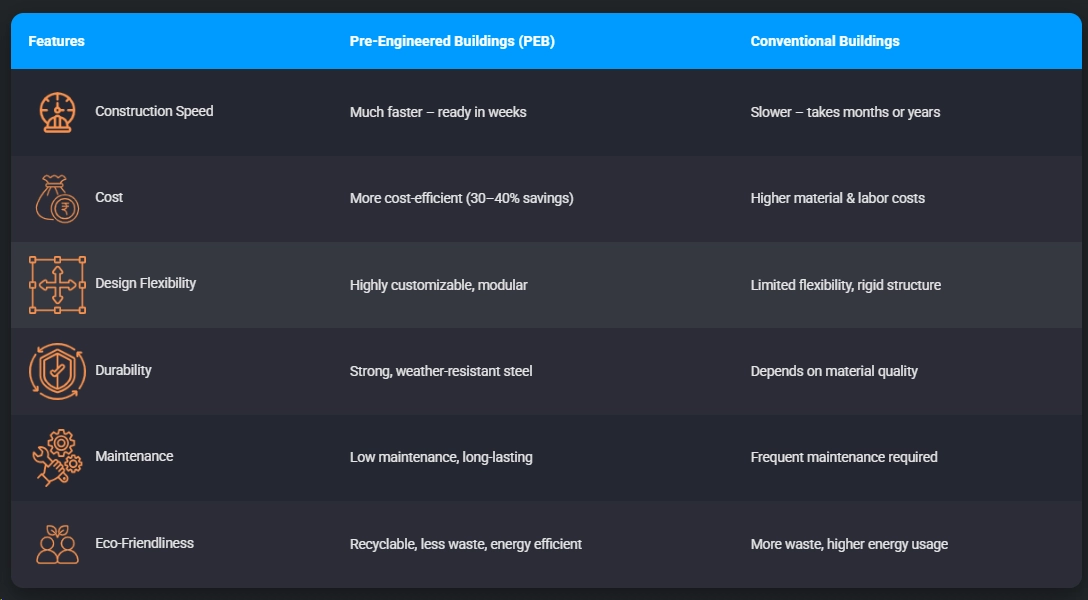Click the Durability shield icon
Image resolution: width=1088 pixels, height=600 pixels.
coord(57,371)
